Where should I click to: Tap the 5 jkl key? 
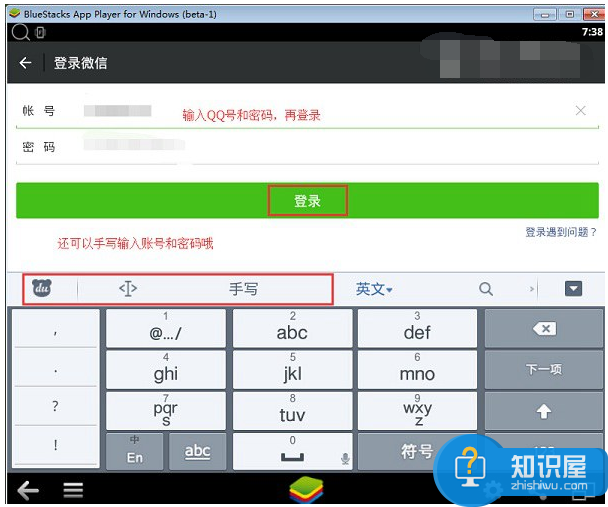292,369
